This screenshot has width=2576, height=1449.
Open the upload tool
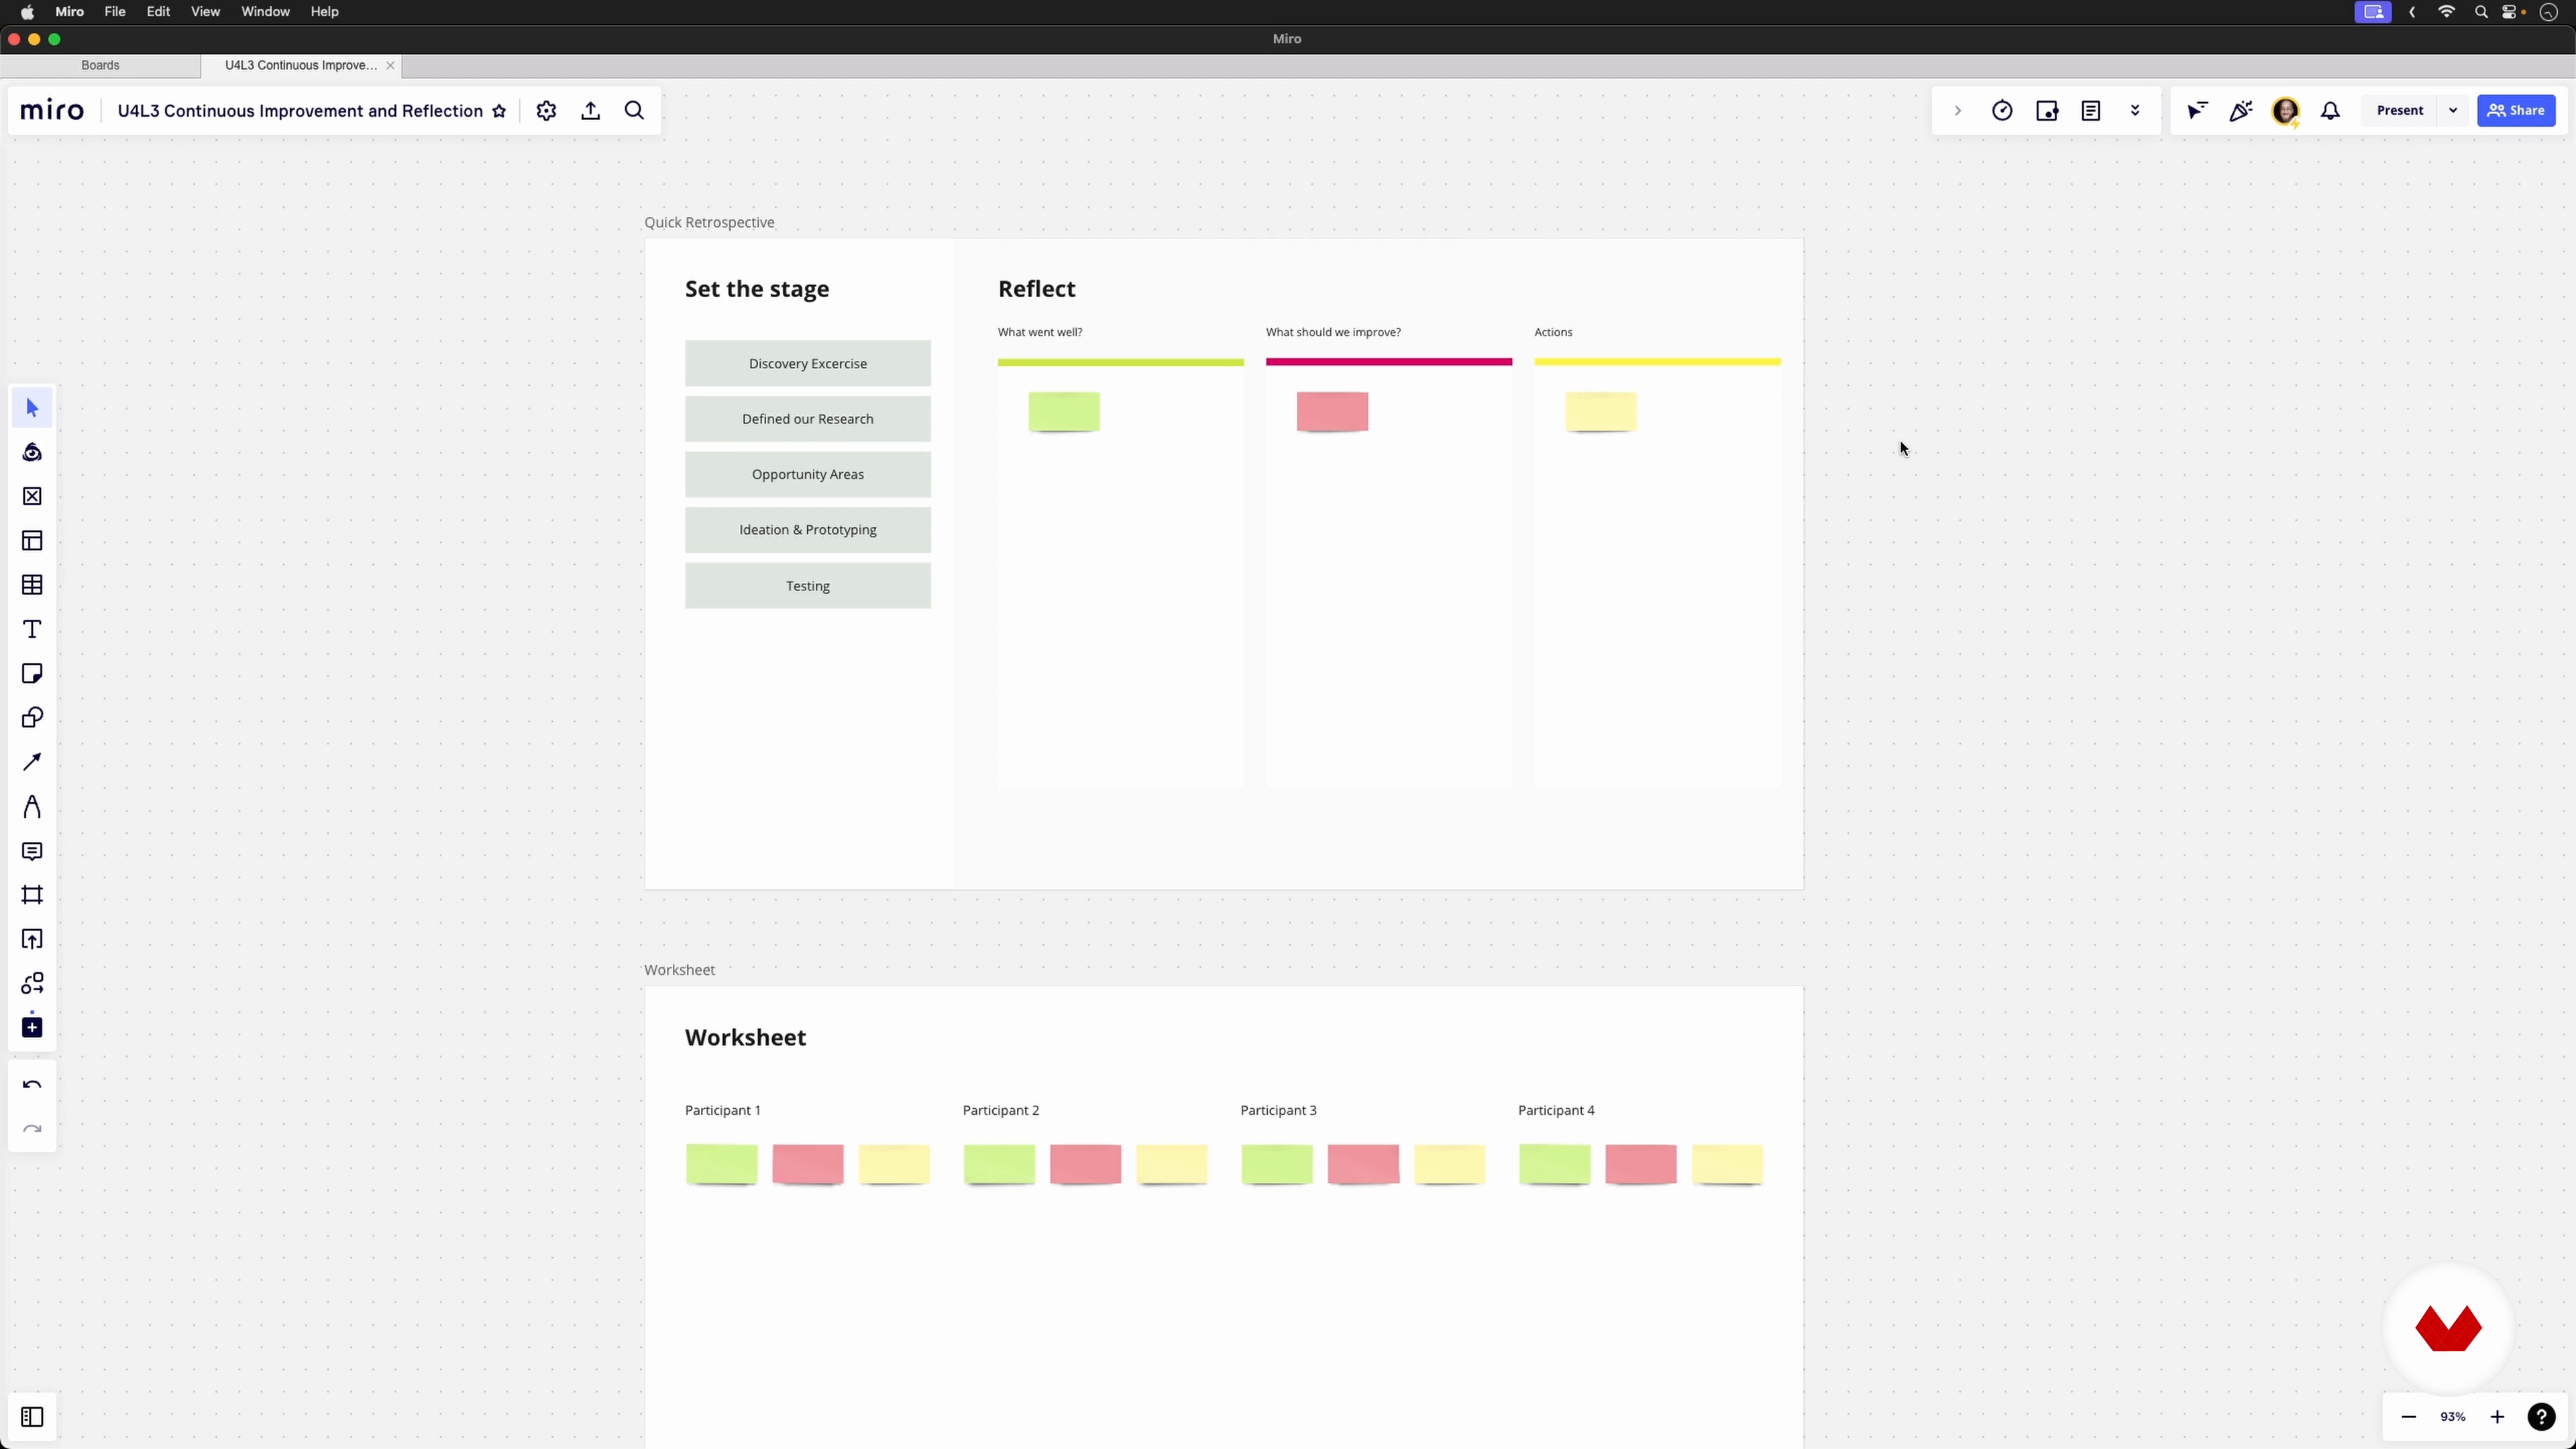32,939
